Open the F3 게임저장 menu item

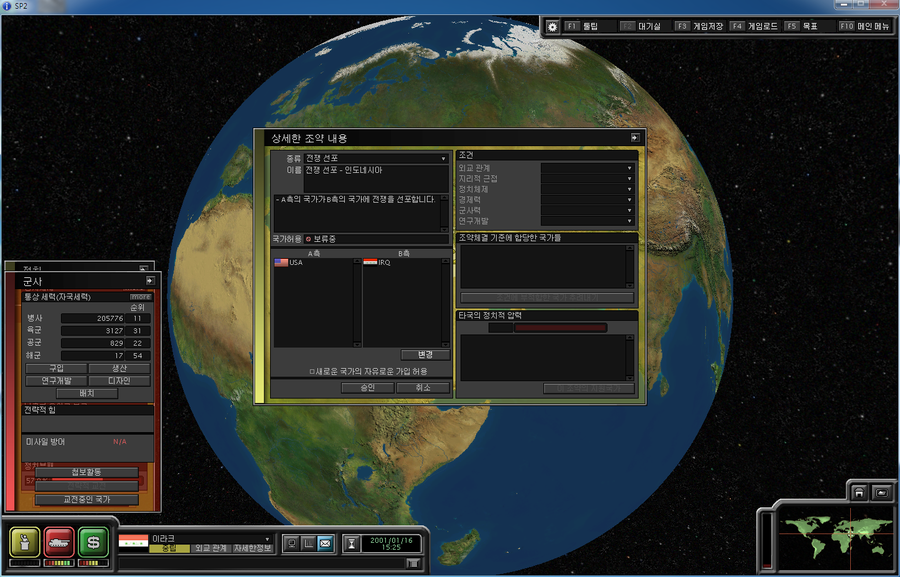click(x=698, y=26)
